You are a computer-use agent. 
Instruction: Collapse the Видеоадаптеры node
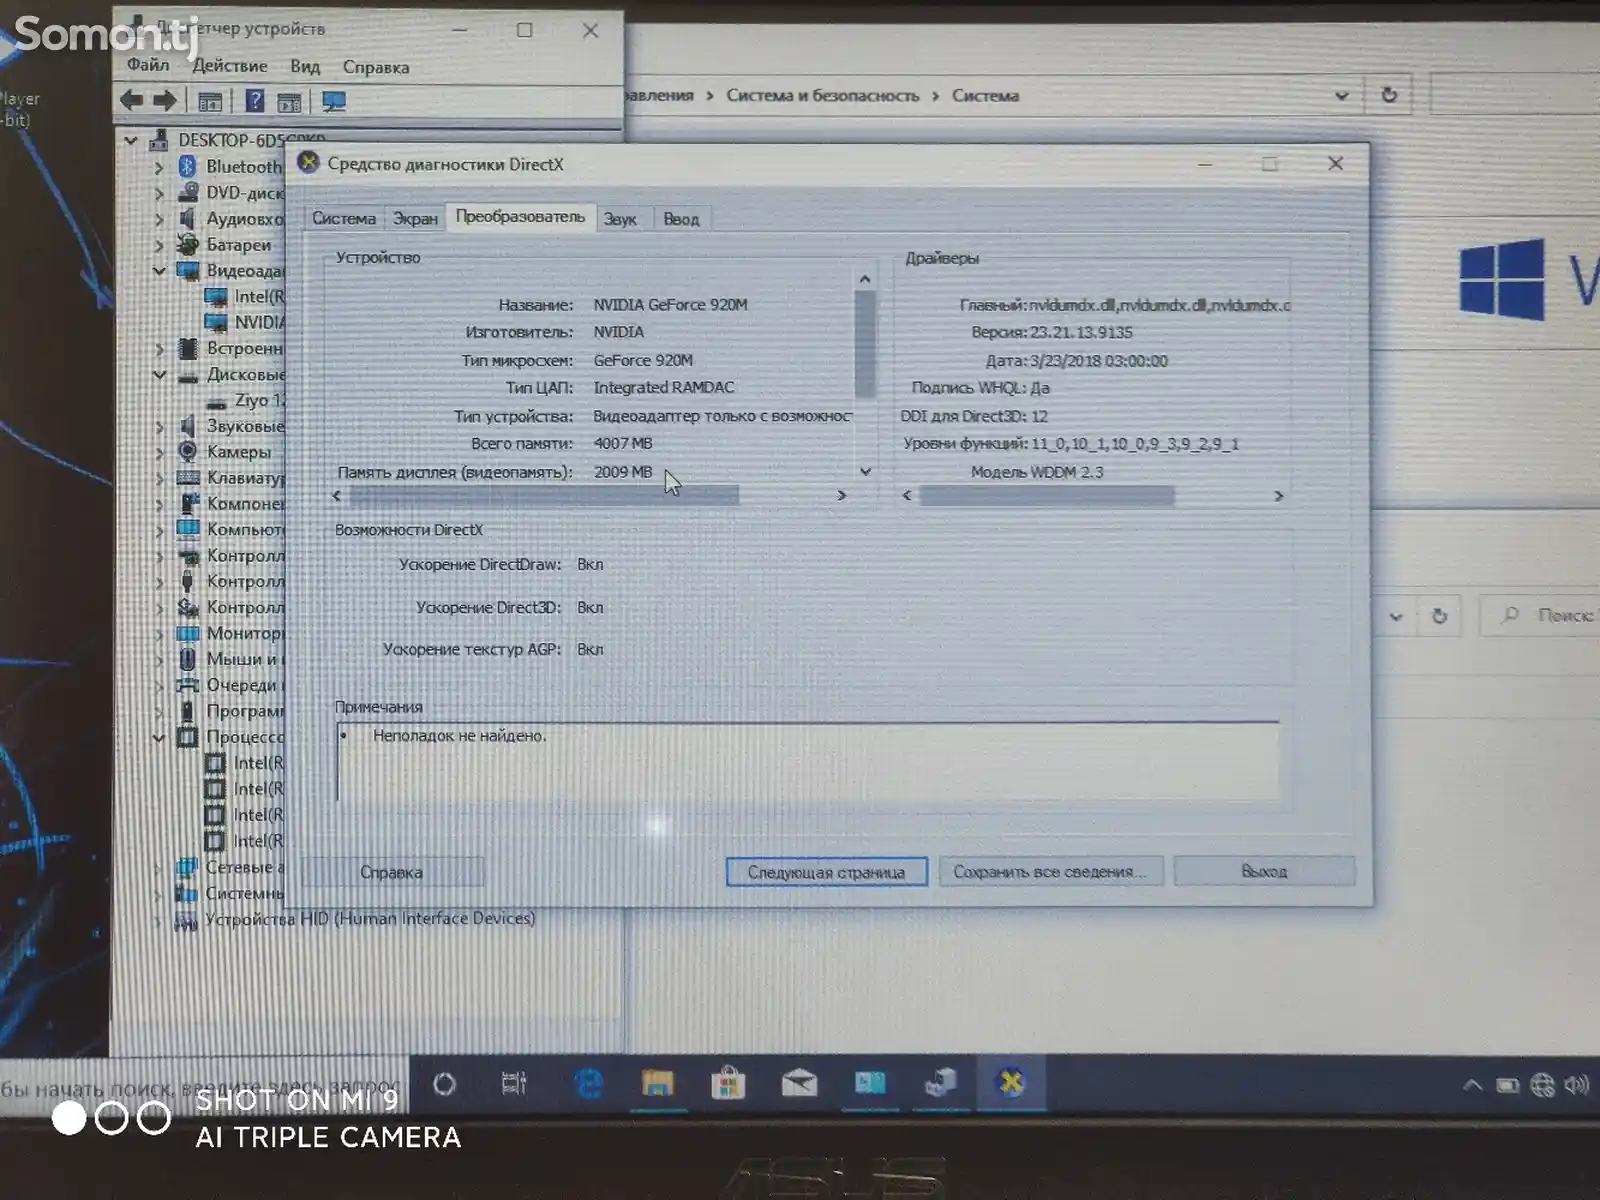coord(159,270)
